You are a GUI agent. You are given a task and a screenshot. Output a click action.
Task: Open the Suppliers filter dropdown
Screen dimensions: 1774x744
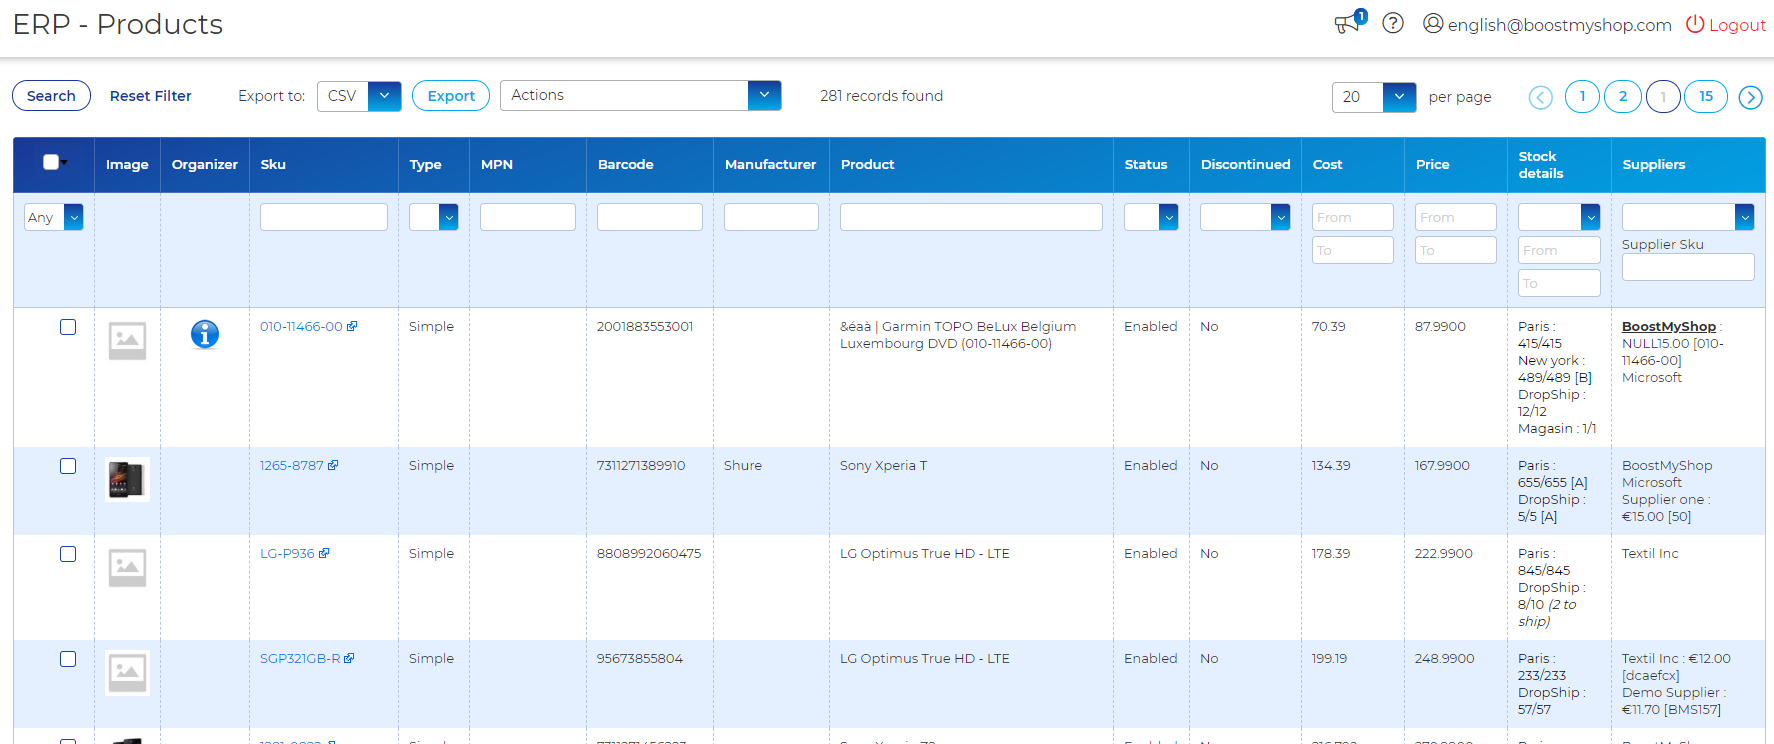(1688, 217)
